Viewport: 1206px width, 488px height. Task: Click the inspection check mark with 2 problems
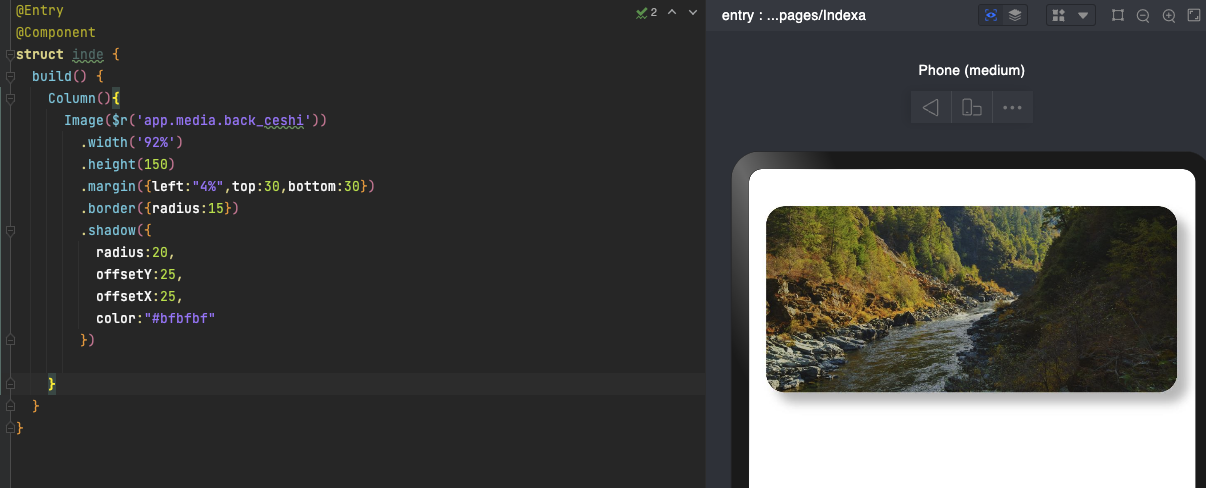646,12
